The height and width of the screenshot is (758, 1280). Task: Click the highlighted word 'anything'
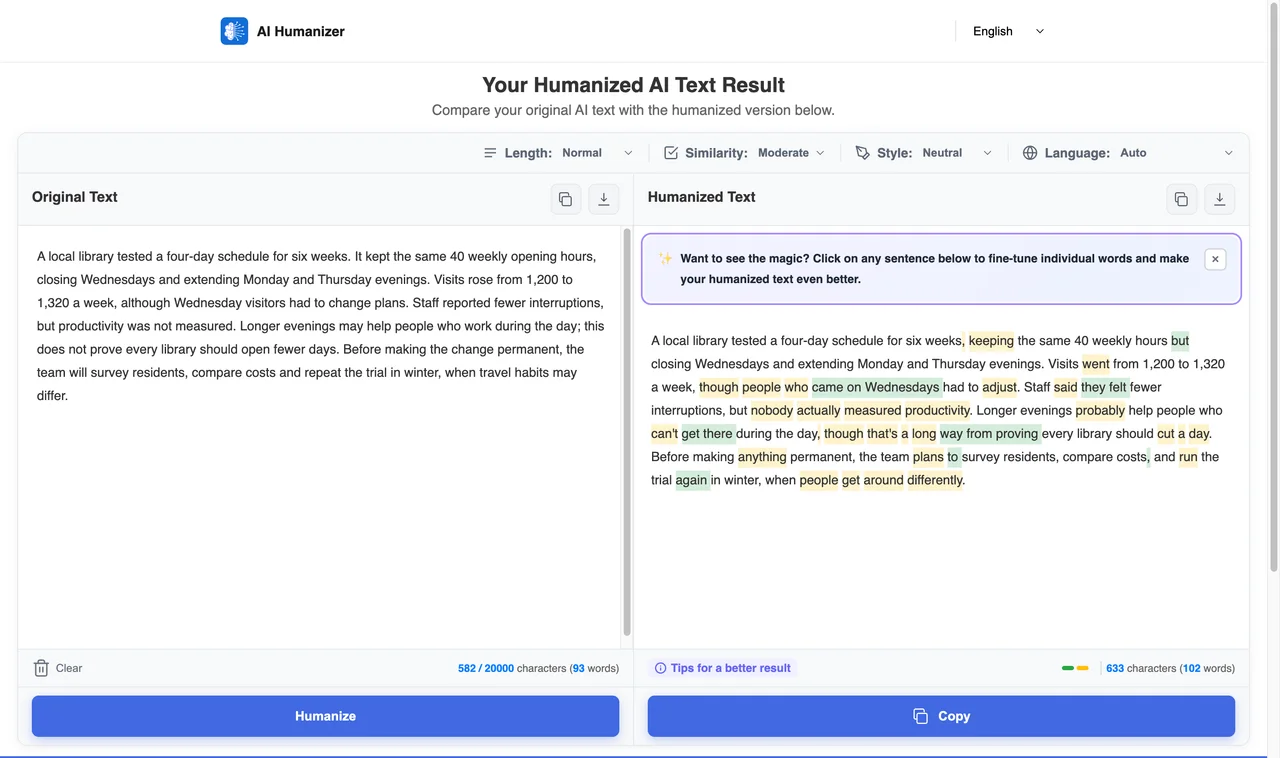[x=762, y=457]
